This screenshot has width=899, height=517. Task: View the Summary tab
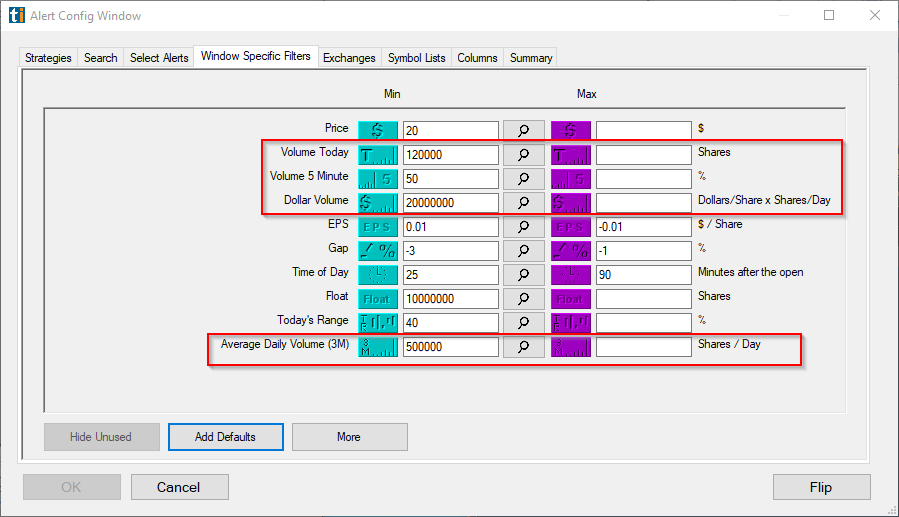tap(531, 58)
